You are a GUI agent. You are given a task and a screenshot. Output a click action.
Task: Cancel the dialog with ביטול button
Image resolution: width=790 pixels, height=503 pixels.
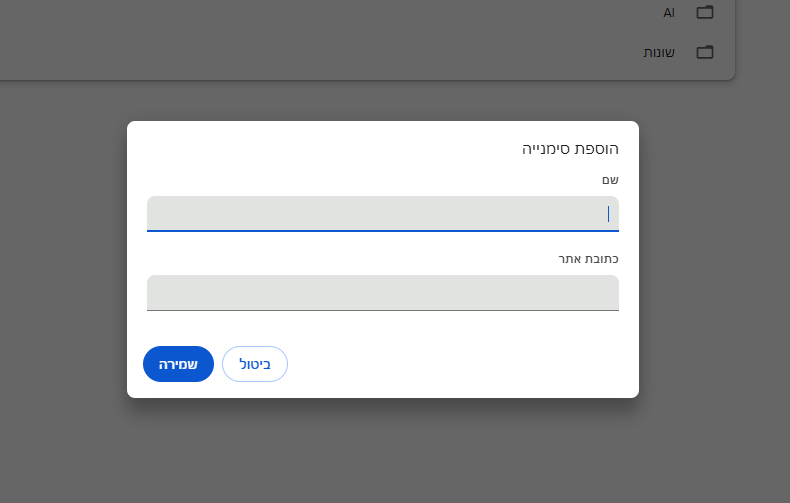tap(255, 364)
